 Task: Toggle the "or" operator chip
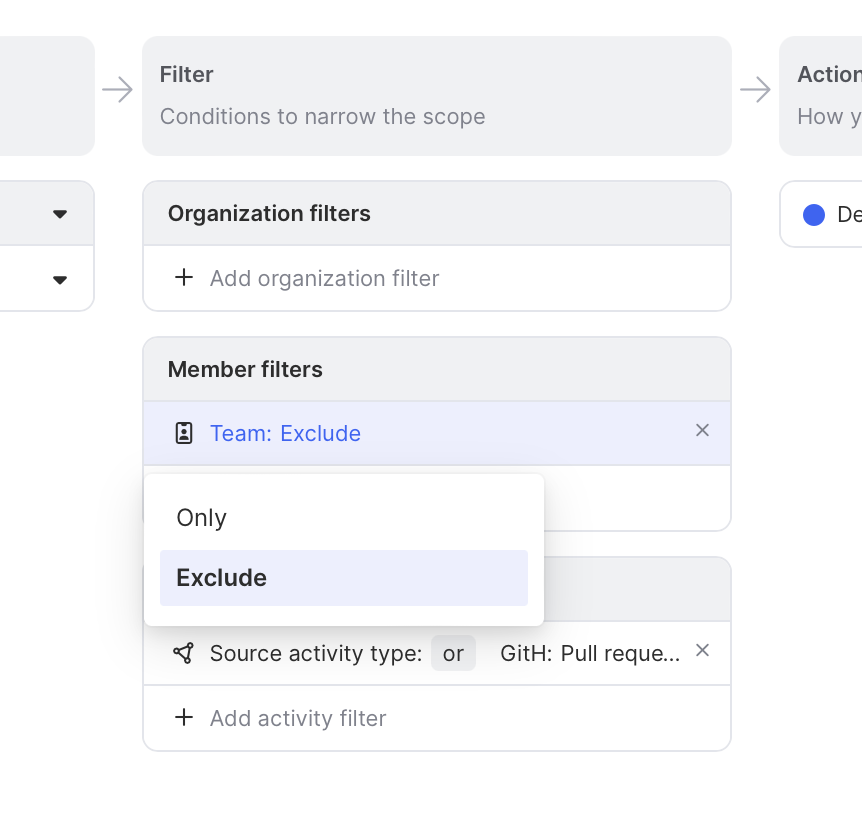[453, 653]
